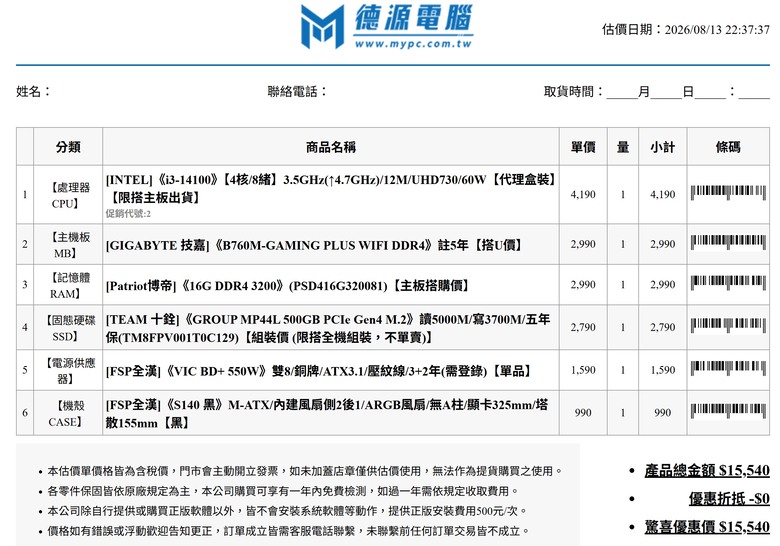Click the 1,590 unit price for the FSP power supply

[x=583, y=370]
